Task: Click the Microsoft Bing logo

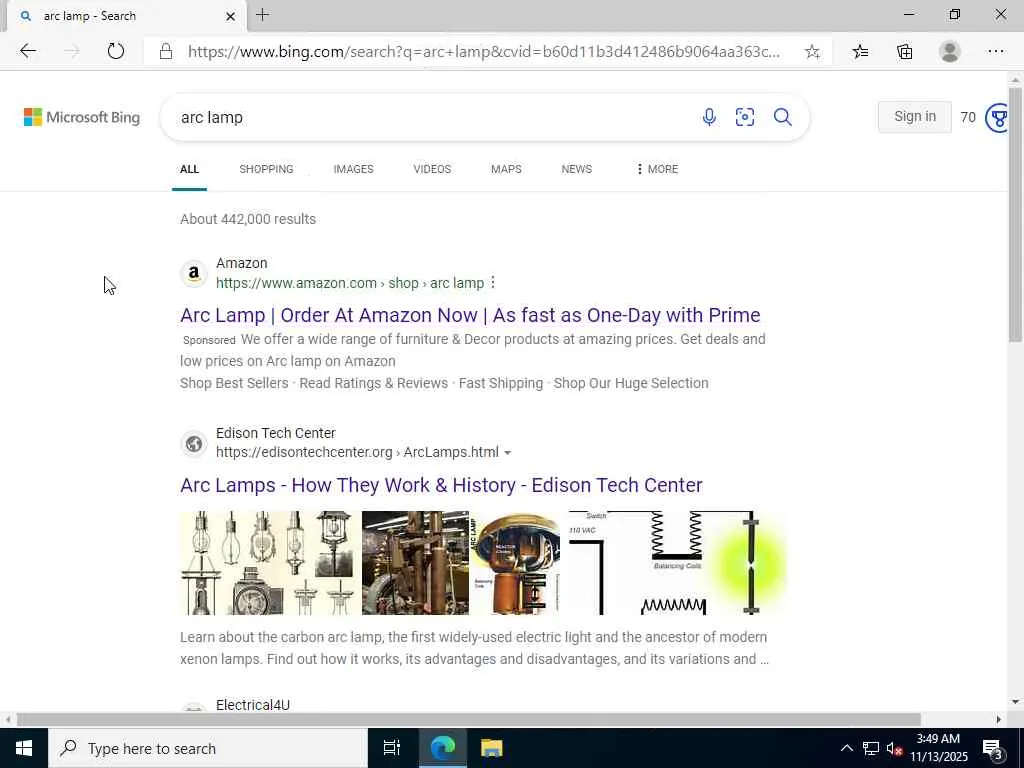Action: point(82,117)
